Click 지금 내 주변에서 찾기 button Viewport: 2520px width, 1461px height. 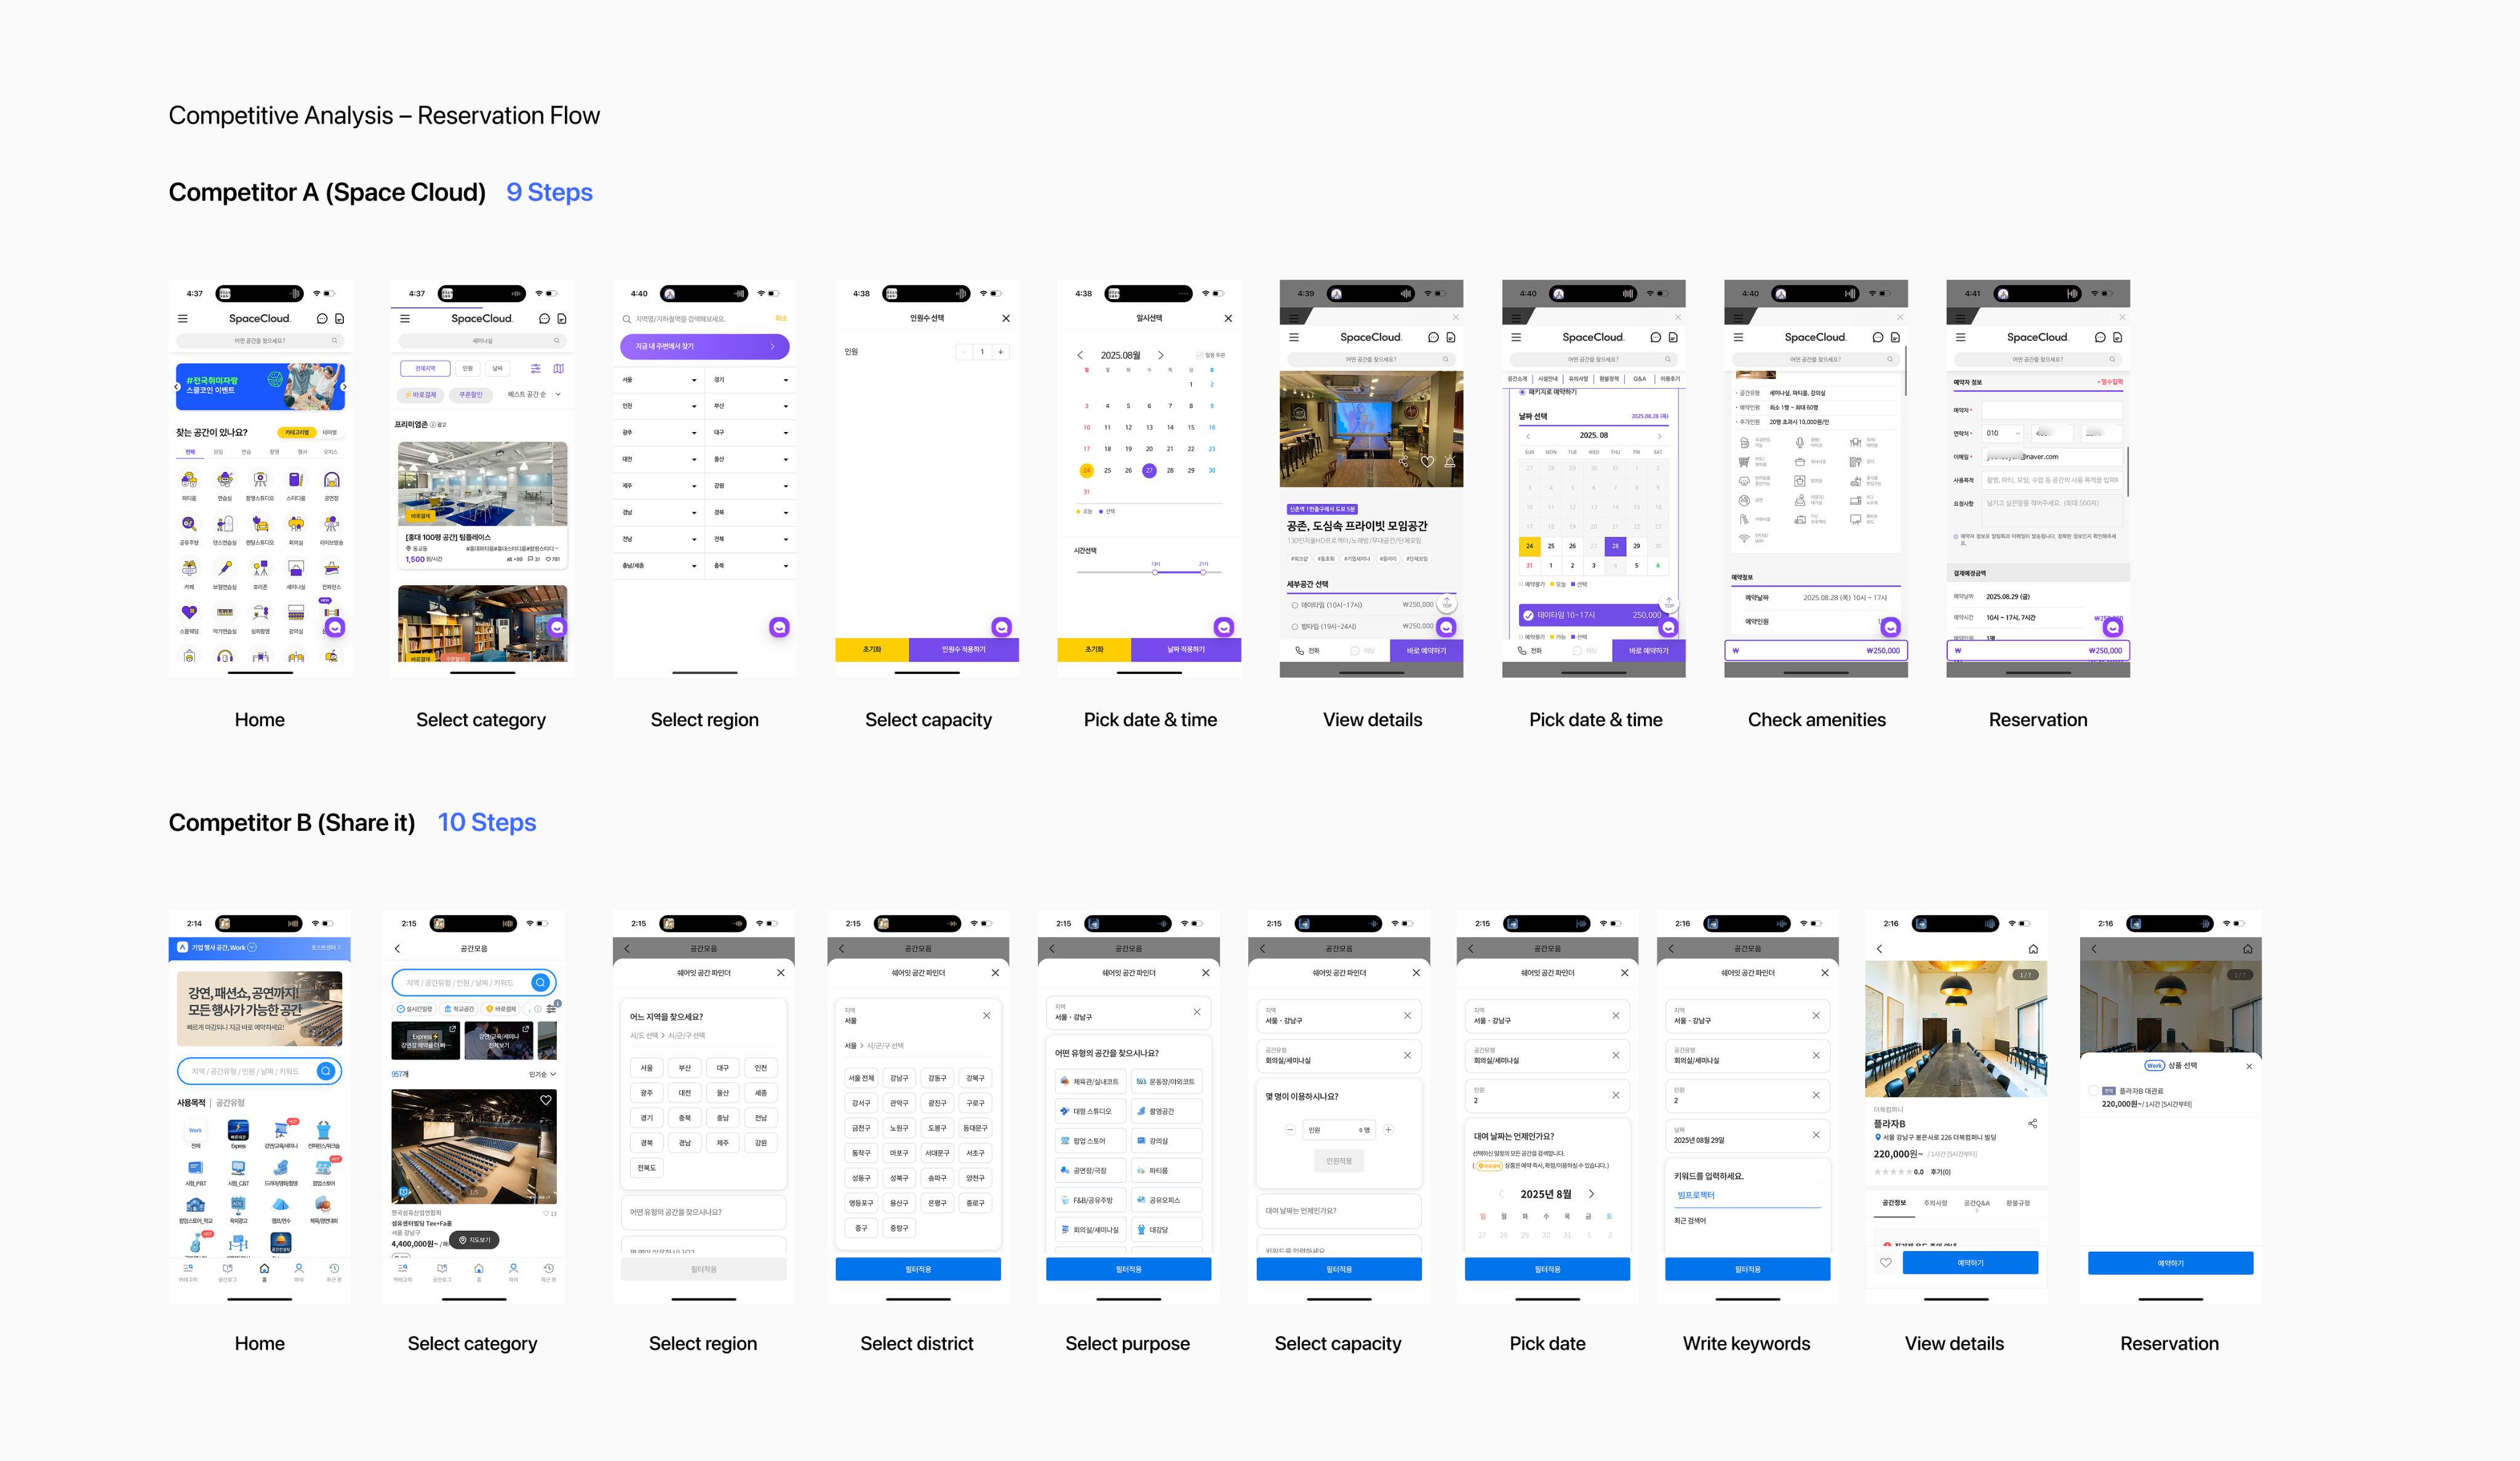[x=704, y=346]
